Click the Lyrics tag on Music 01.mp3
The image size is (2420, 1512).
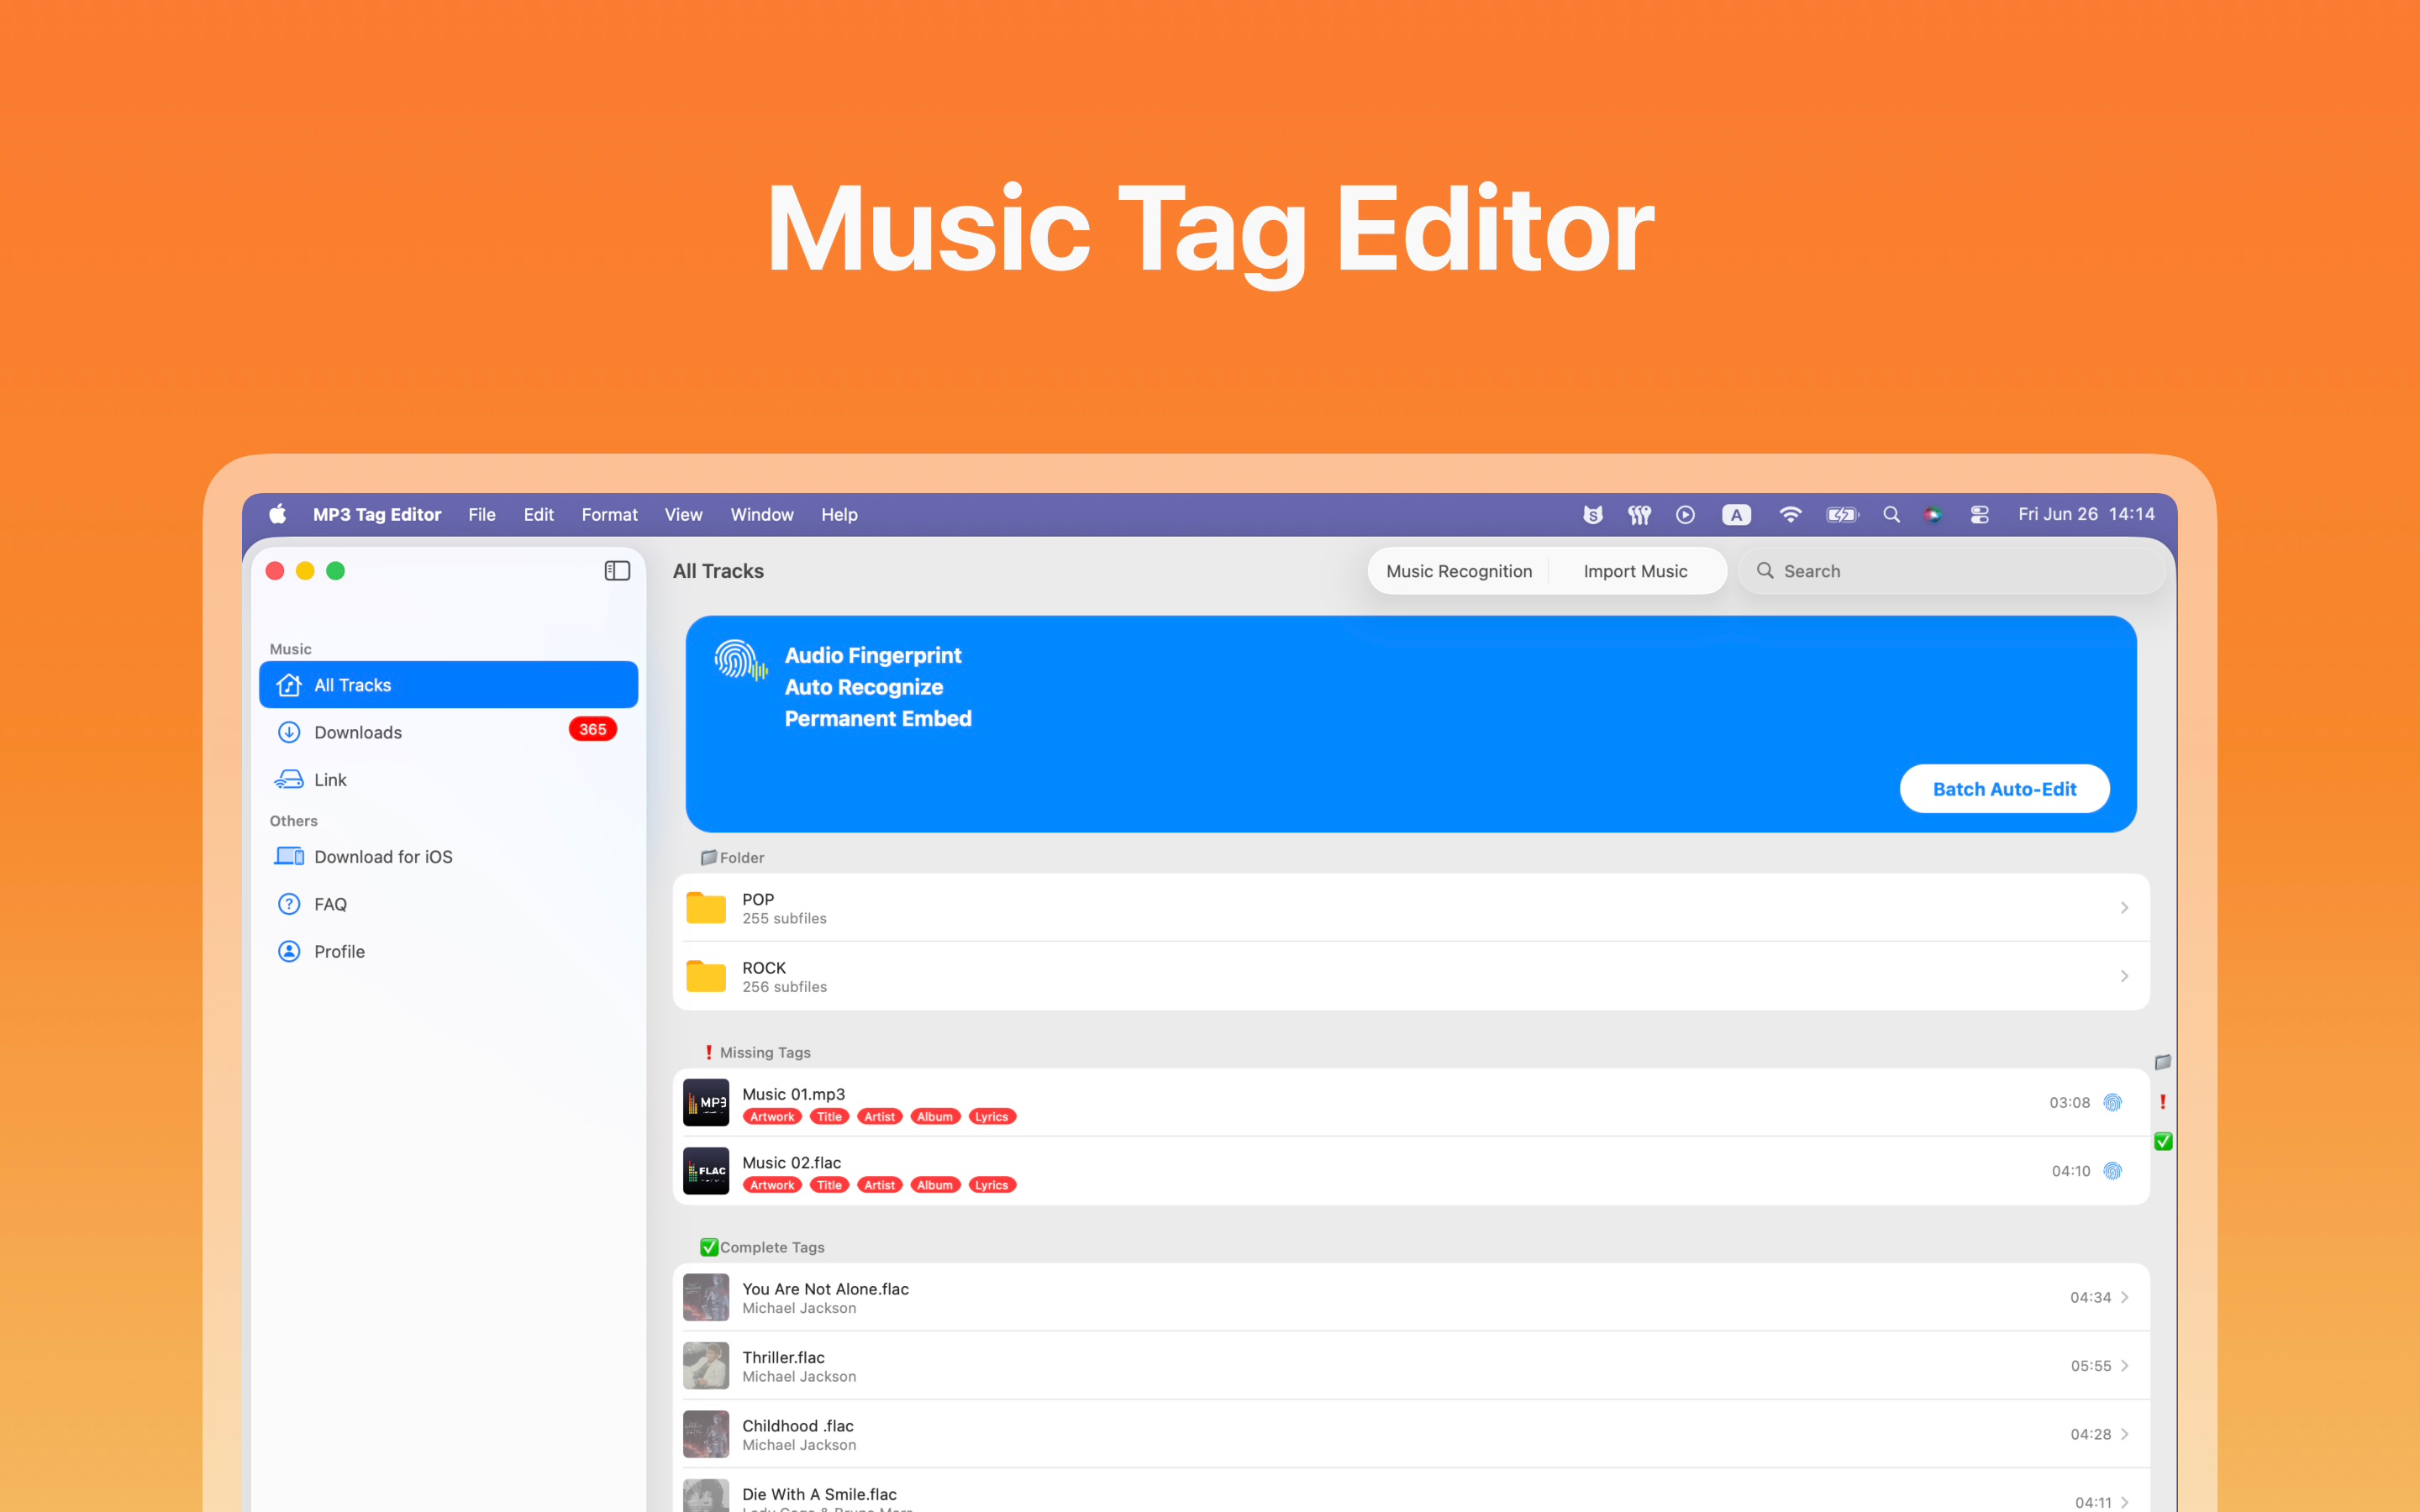992,1117
